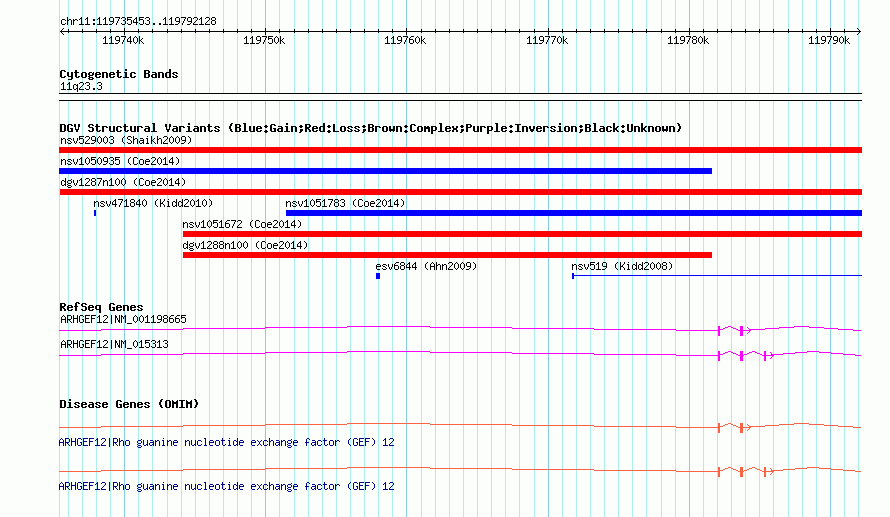Click the RefSeq Genes track heading
This screenshot has width=890, height=517.
click(x=101, y=307)
